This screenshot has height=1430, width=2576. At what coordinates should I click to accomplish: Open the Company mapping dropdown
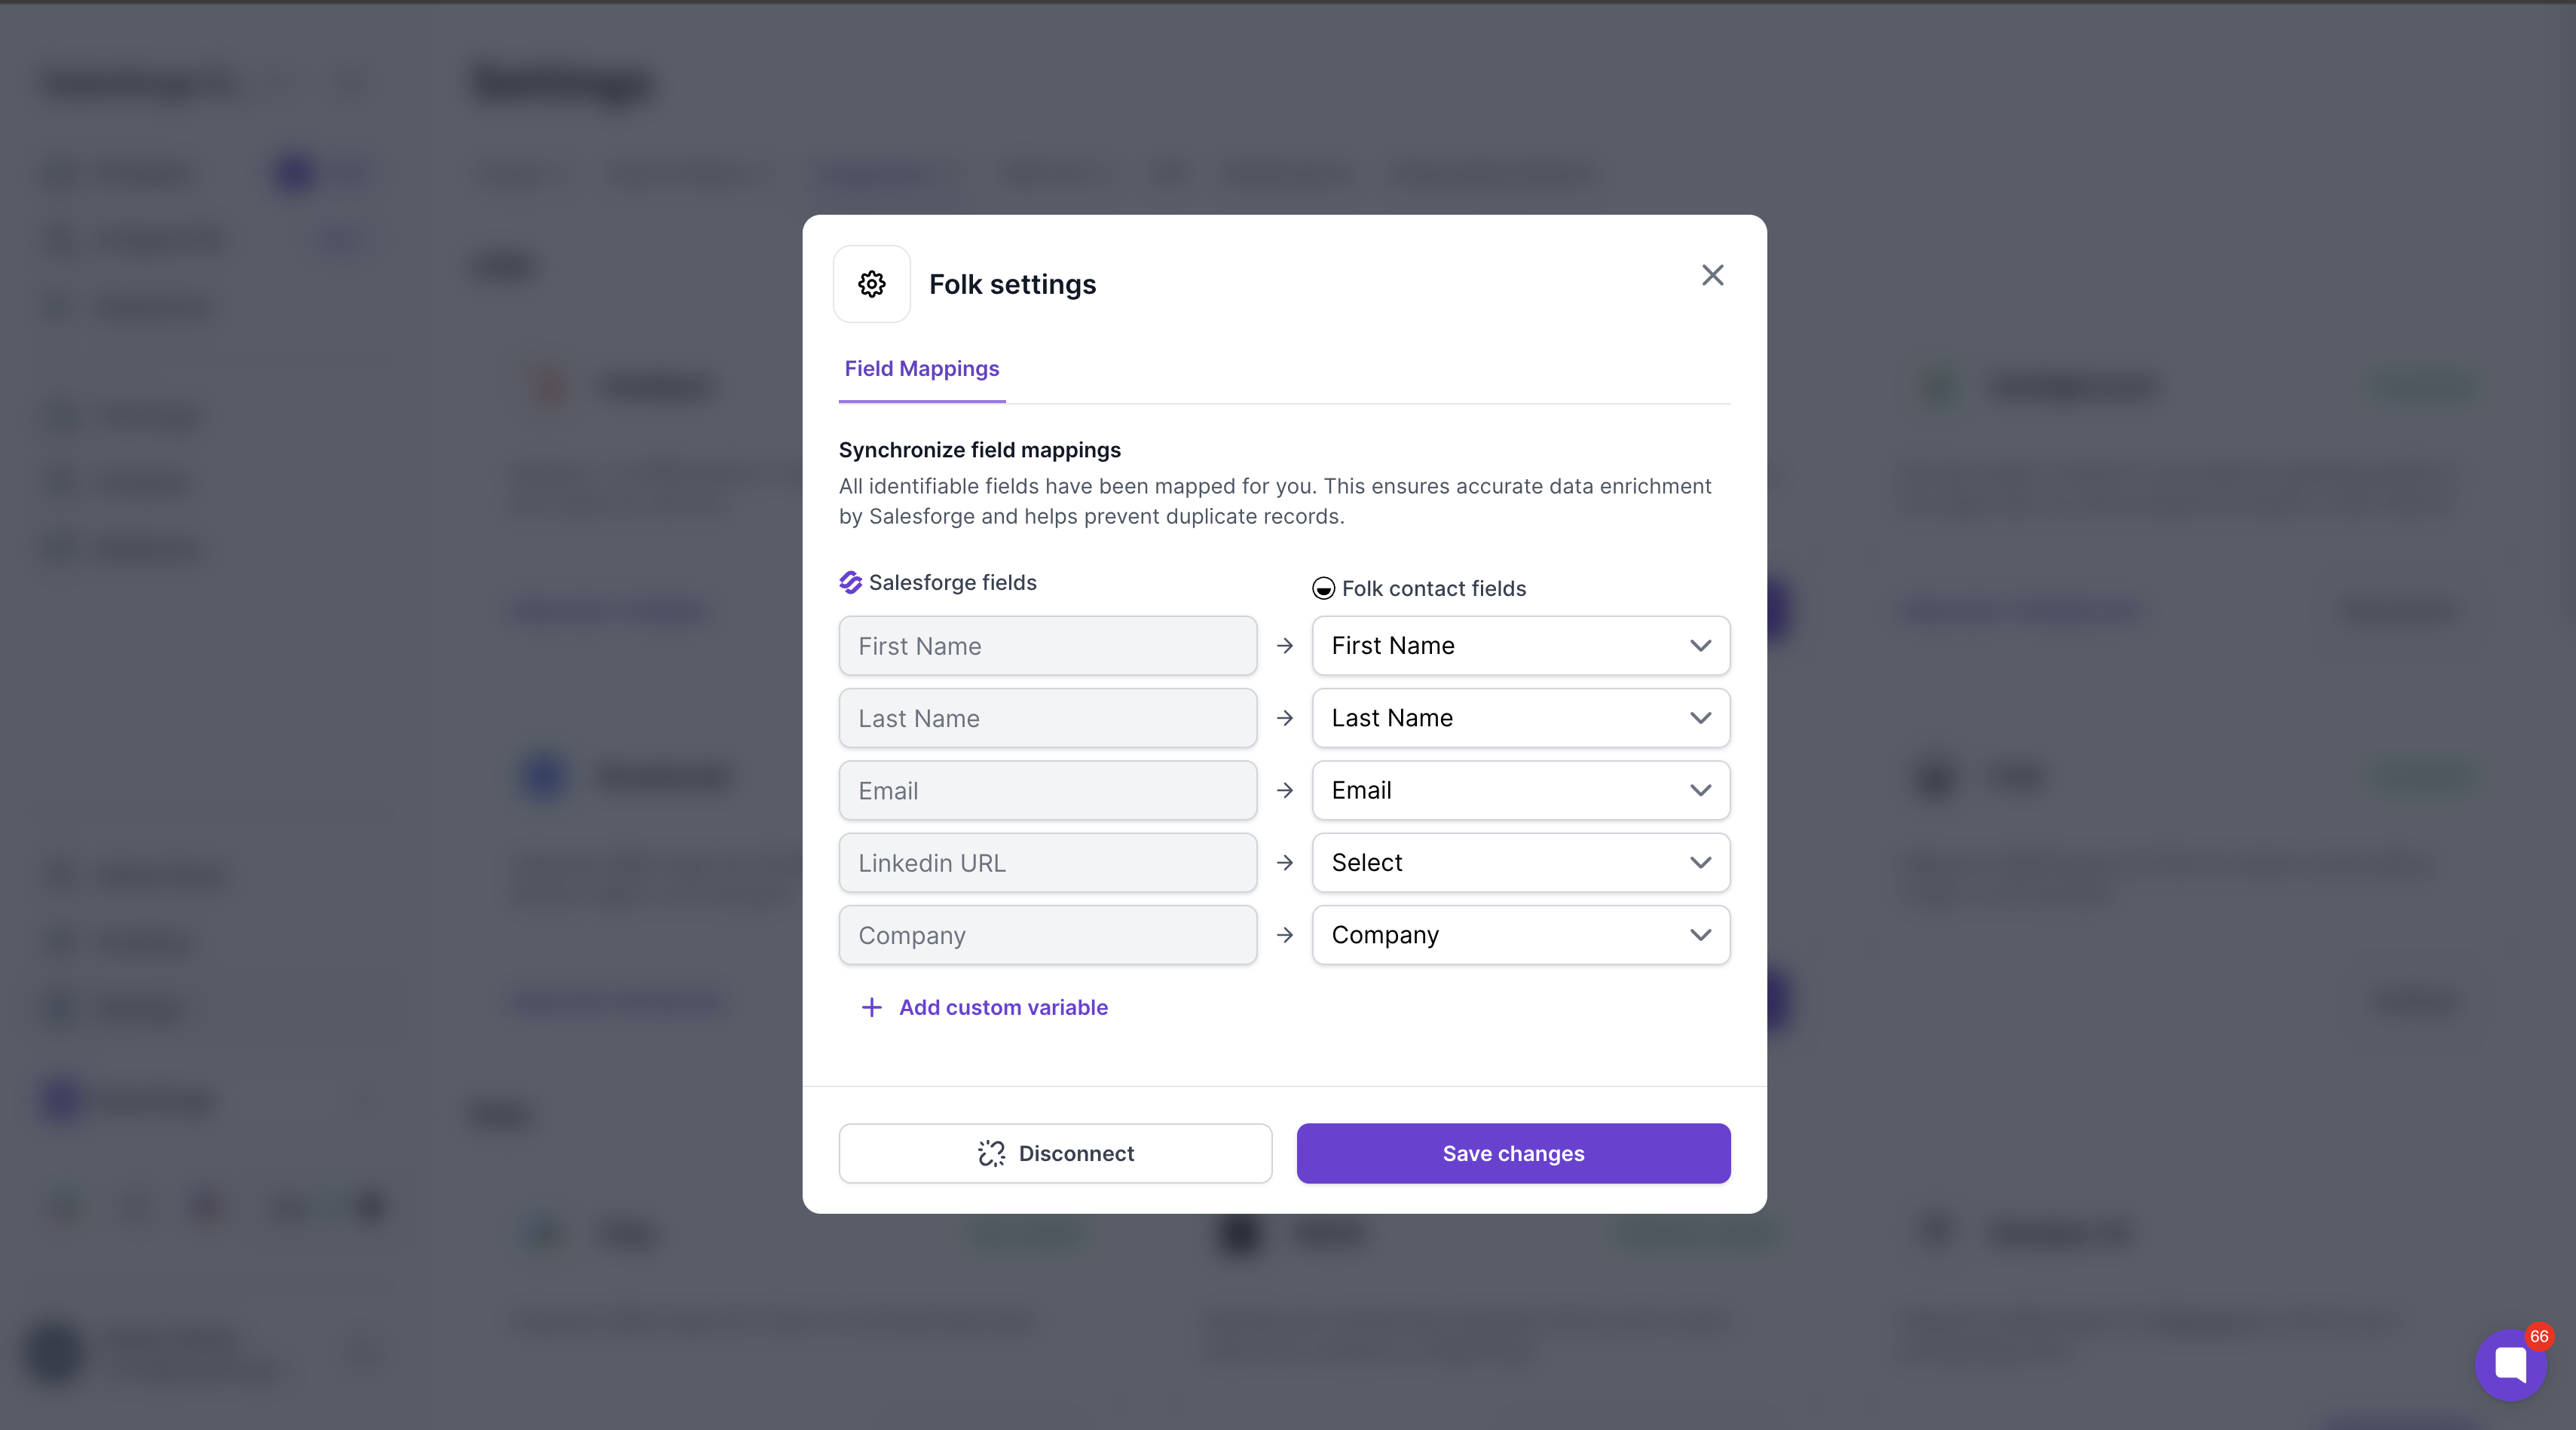point(1520,935)
